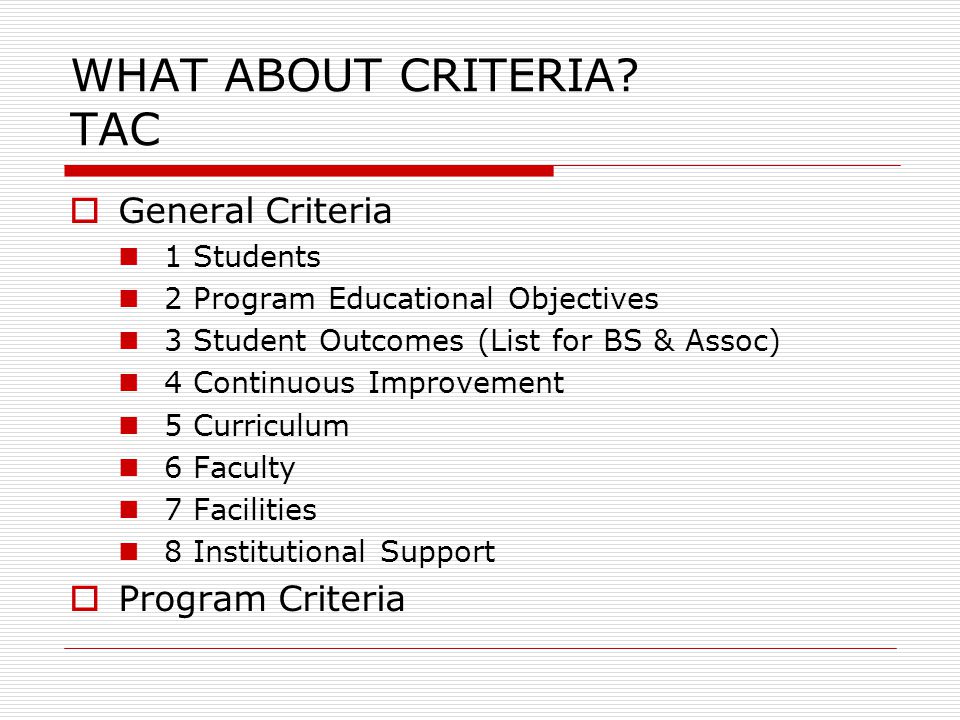Click the red bullet beside 6 Faculty
This screenshot has width=960, height=720.
tap(129, 468)
